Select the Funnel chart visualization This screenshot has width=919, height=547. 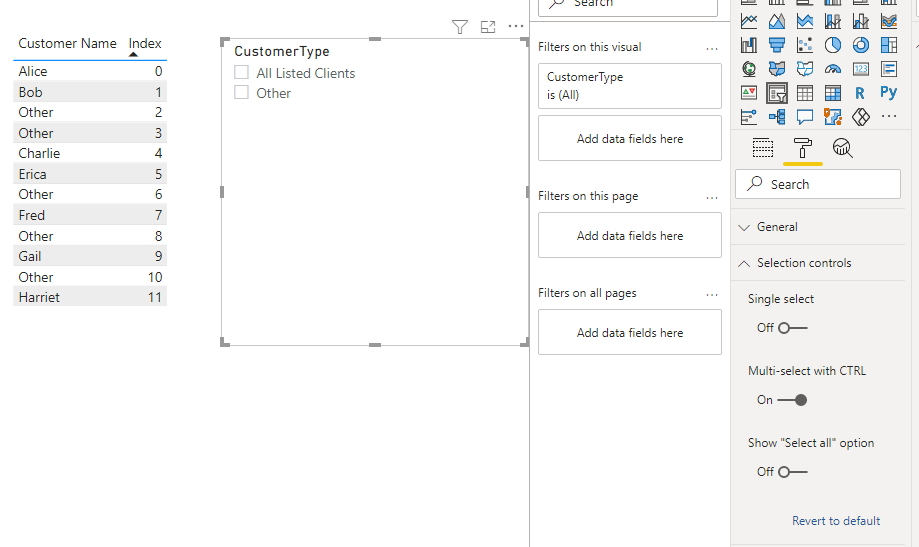tap(777, 45)
